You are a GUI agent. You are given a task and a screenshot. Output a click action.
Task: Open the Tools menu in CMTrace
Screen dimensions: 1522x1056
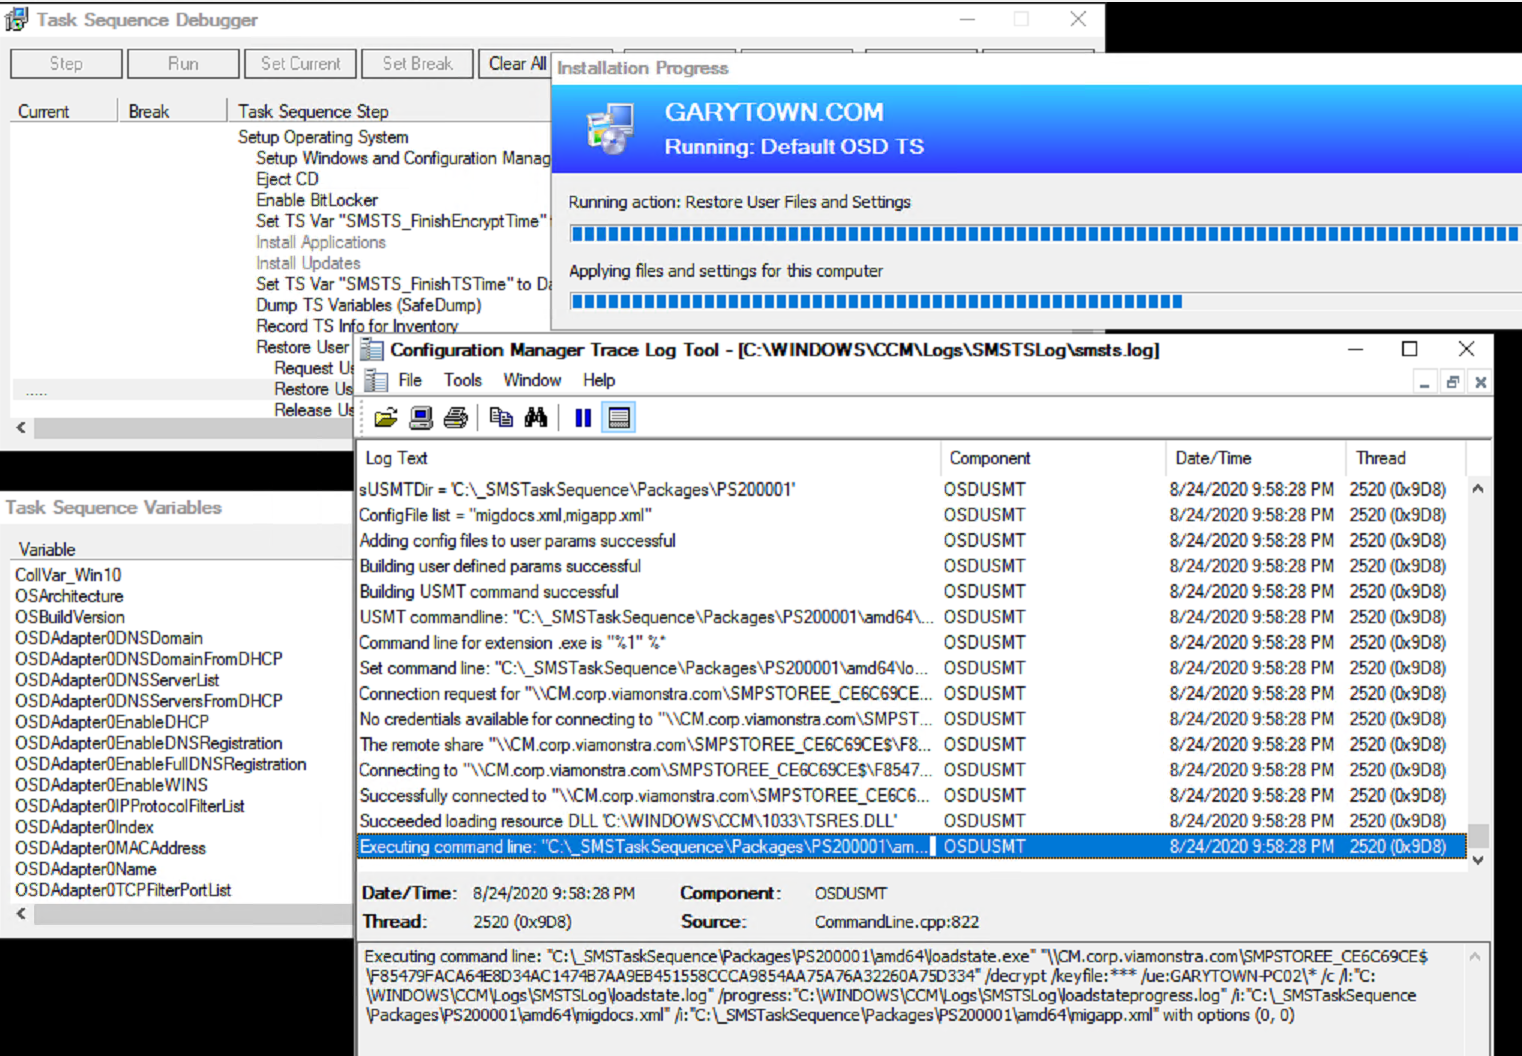click(462, 380)
